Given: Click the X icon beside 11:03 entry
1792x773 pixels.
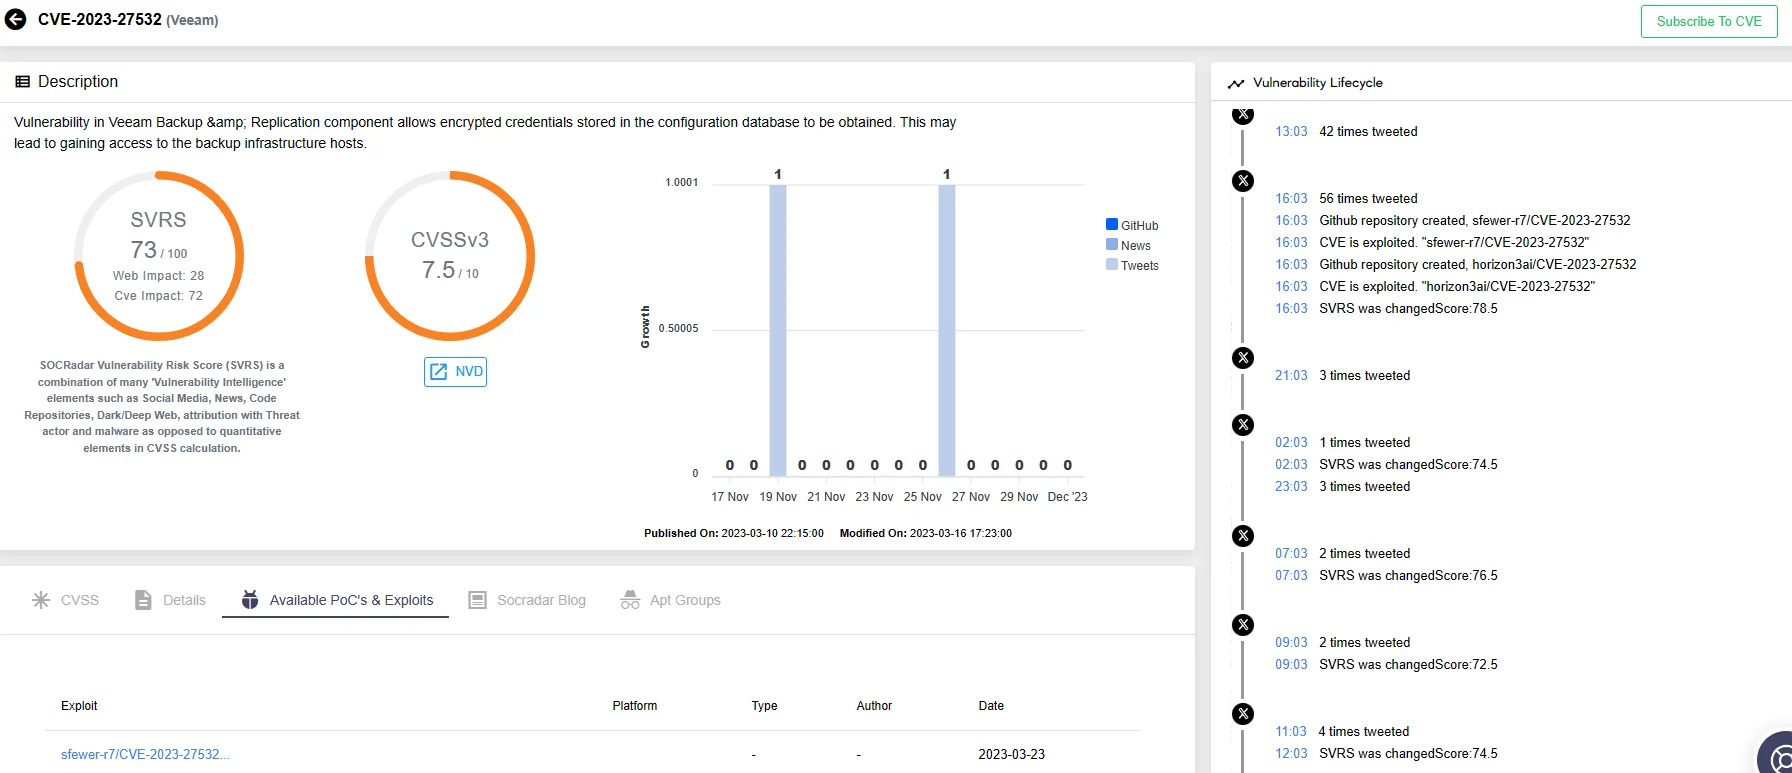Looking at the screenshot, I should pyautogui.click(x=1243, y=714).
